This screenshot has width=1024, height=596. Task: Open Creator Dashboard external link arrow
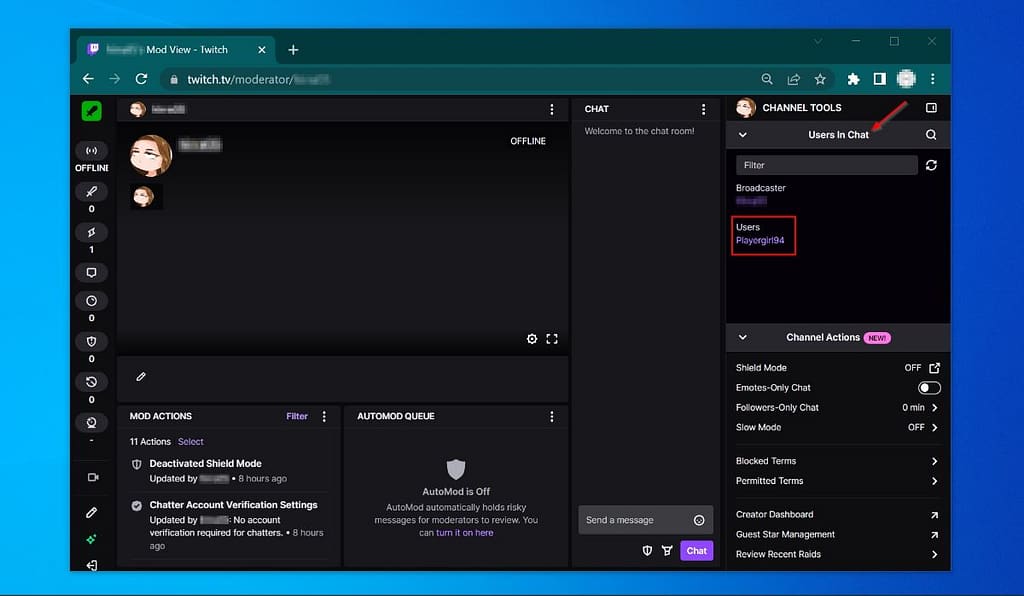click(935, 514)
